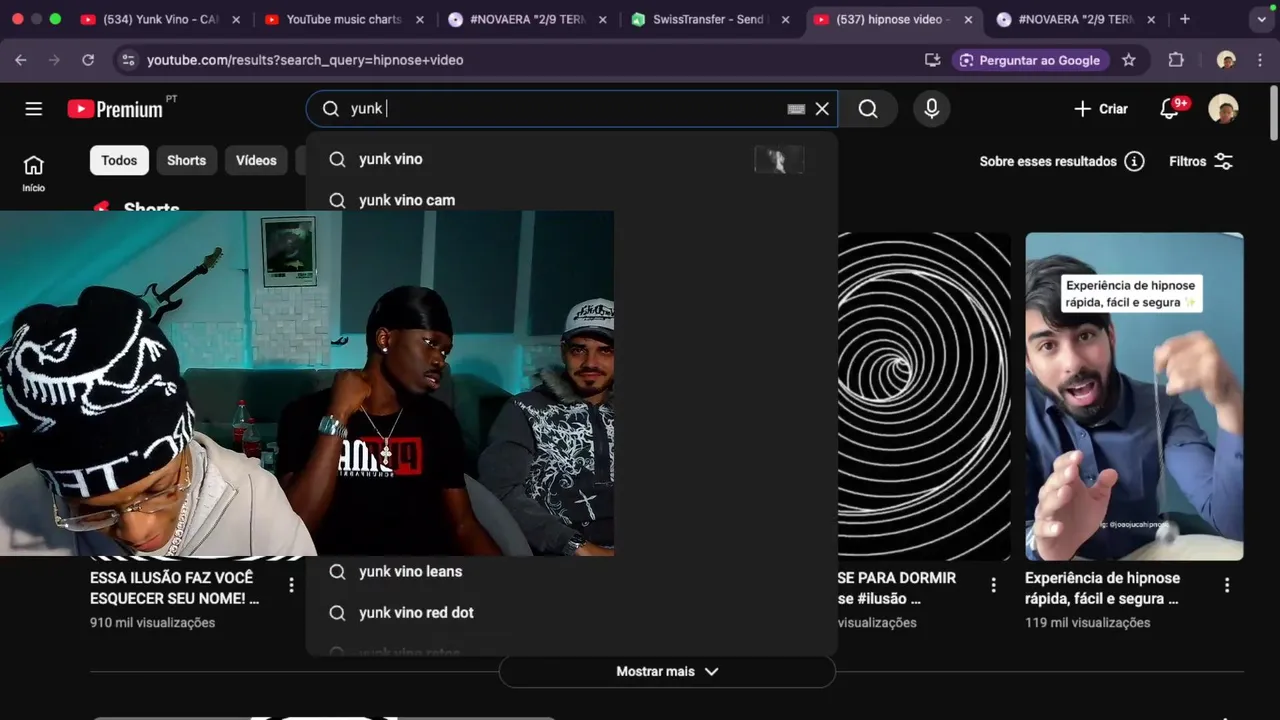The height and width of the screenshot is (720, 1280).
Task: Start voice search with the microphone
Action: tap(931, 109)
